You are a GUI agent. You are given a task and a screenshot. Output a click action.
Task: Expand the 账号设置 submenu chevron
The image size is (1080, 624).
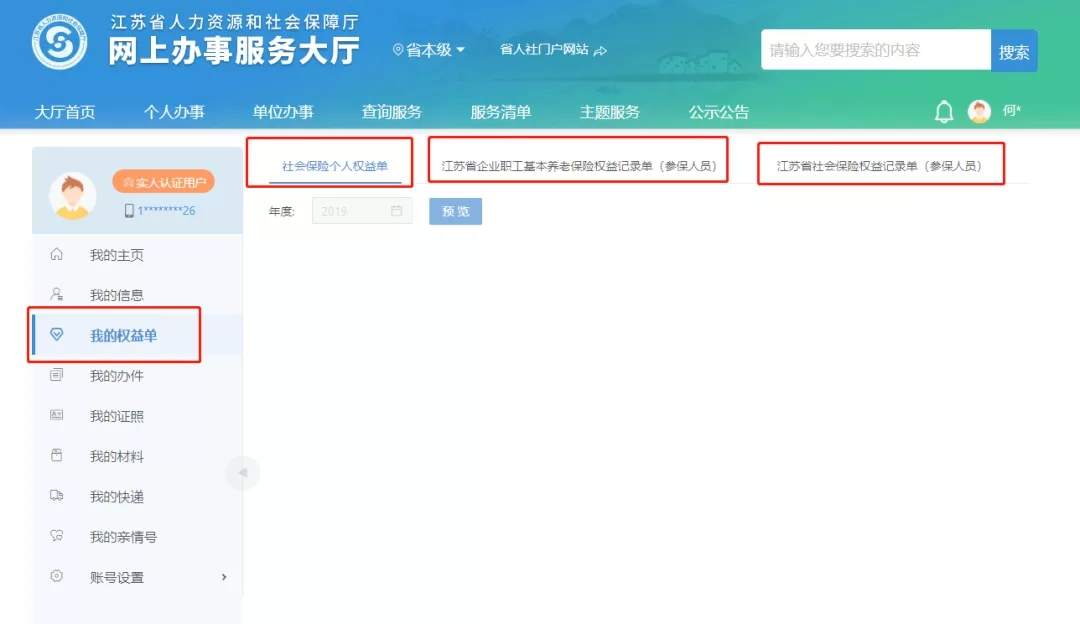click(x=224, y=577)
